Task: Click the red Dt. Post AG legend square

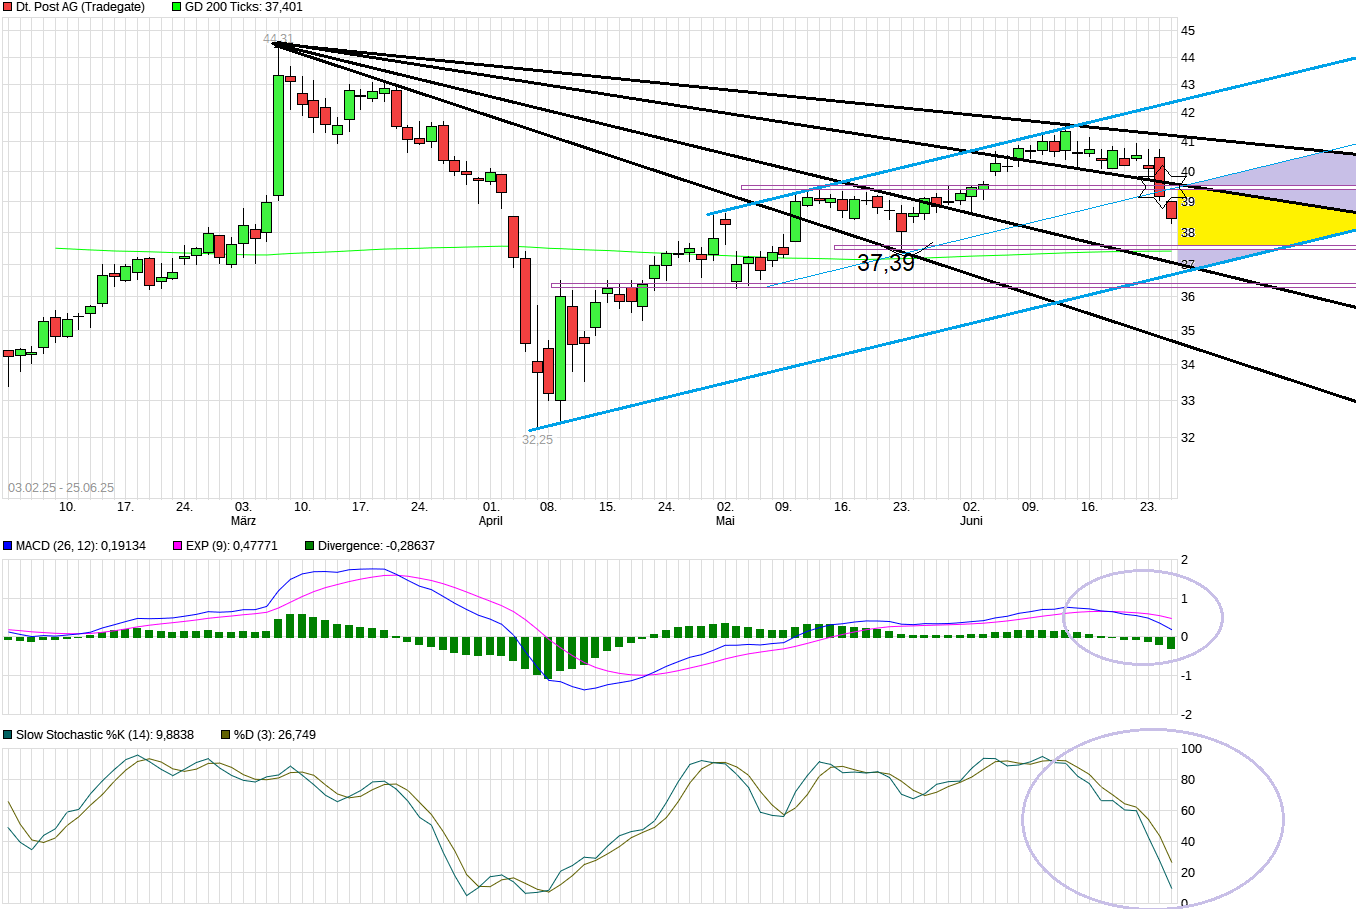Action: click(x=8, y=7)
